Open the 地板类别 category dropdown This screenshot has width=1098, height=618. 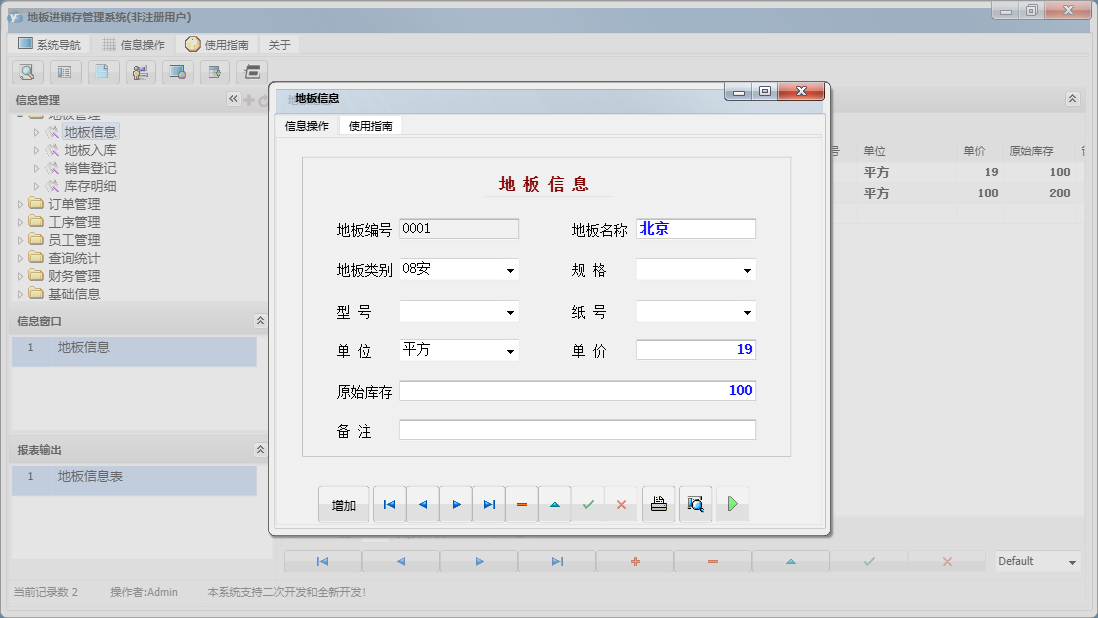[510, 269]
